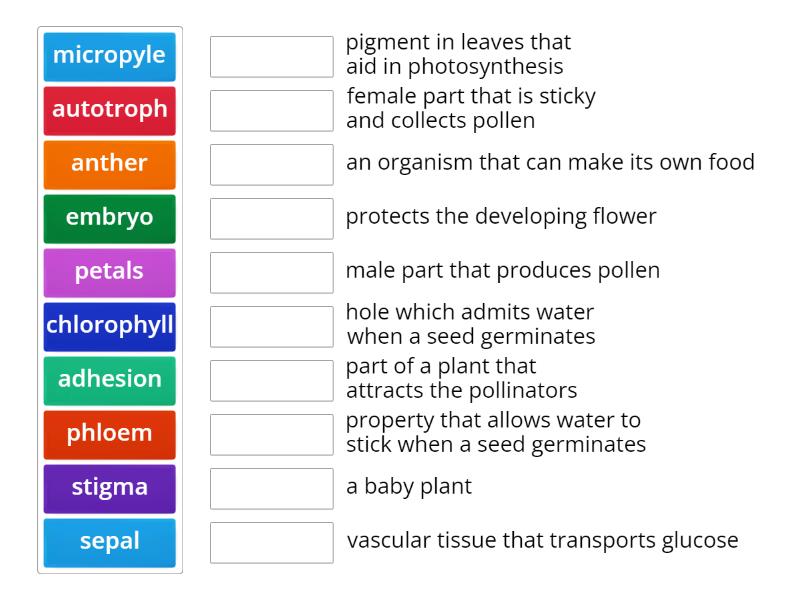The height and width of the screenshot is (600, 800).
Task: Select the box beside the glucose transport tissue definition
Action: [271, 542]
